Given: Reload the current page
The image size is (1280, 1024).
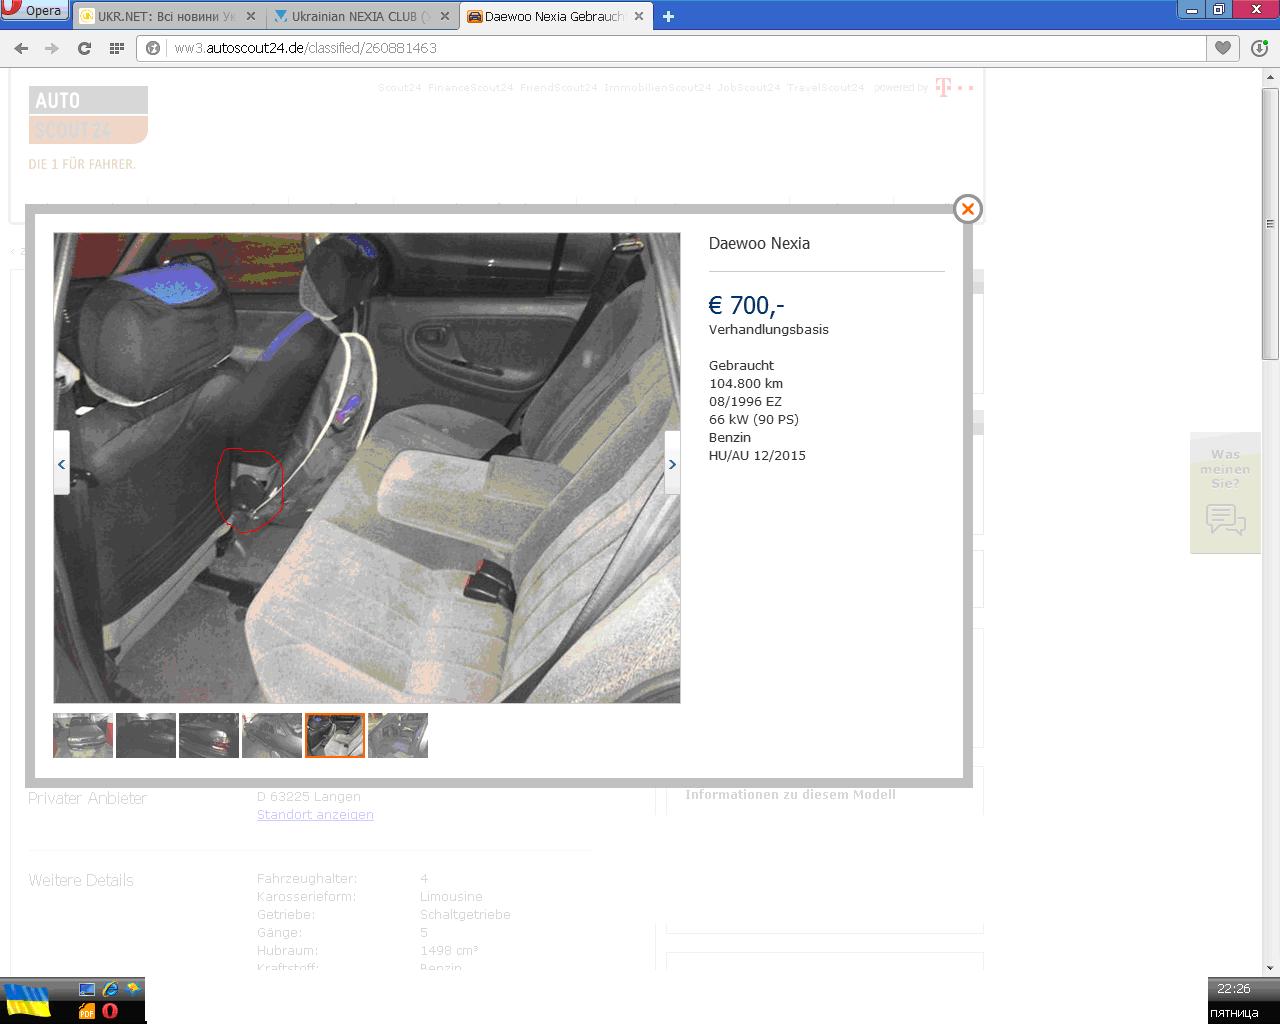Looking at the screenshot, I should 84,48.
